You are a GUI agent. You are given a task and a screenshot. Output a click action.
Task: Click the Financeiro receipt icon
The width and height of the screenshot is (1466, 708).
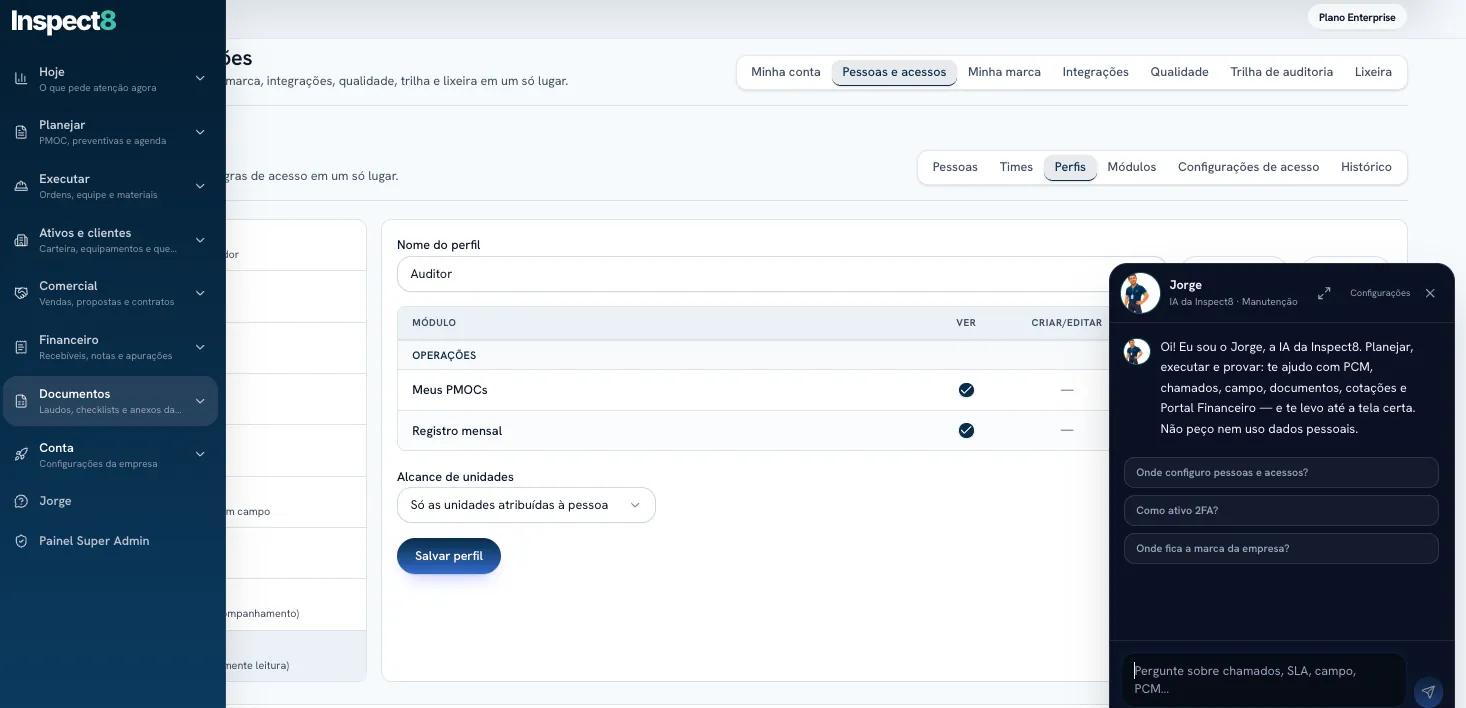point(21,347)
